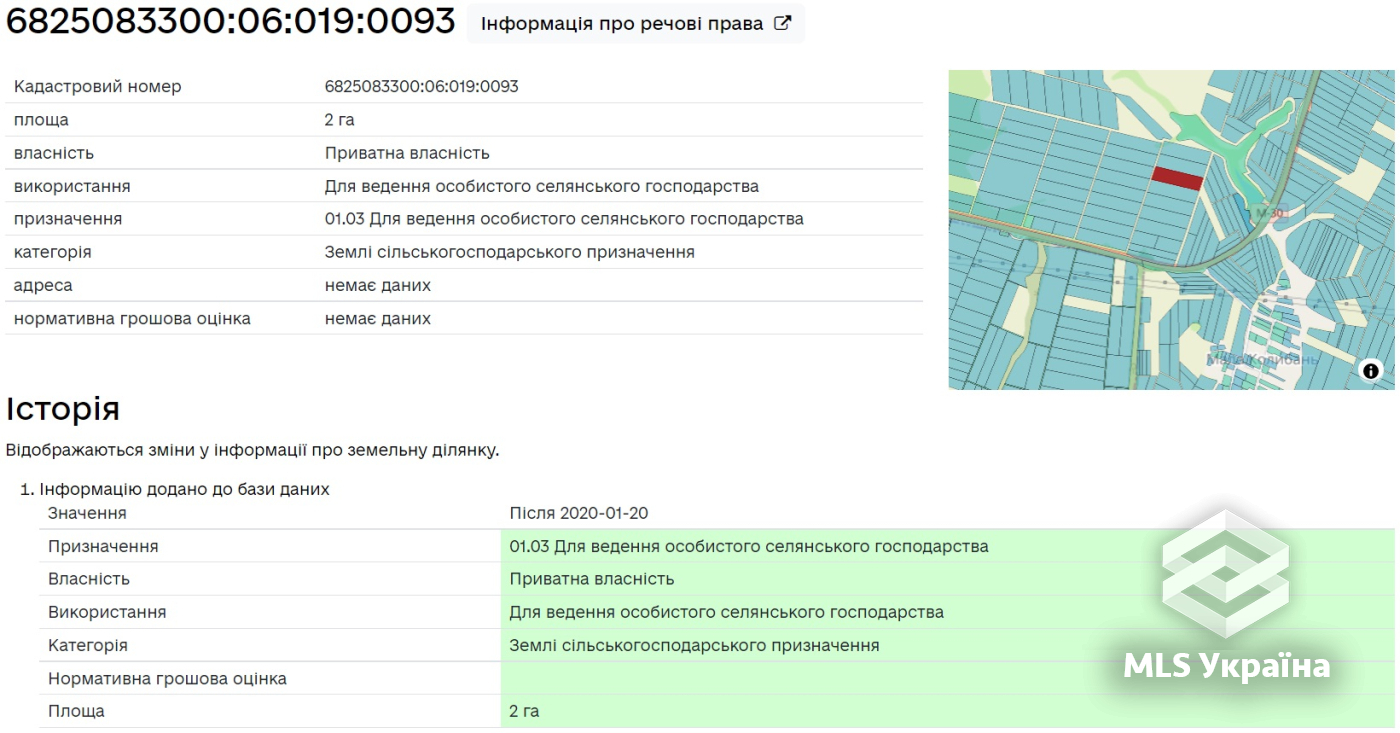Select the cadastral number value in the table
The width and height of the screenshot is (1400, 733).
[421, 86]
